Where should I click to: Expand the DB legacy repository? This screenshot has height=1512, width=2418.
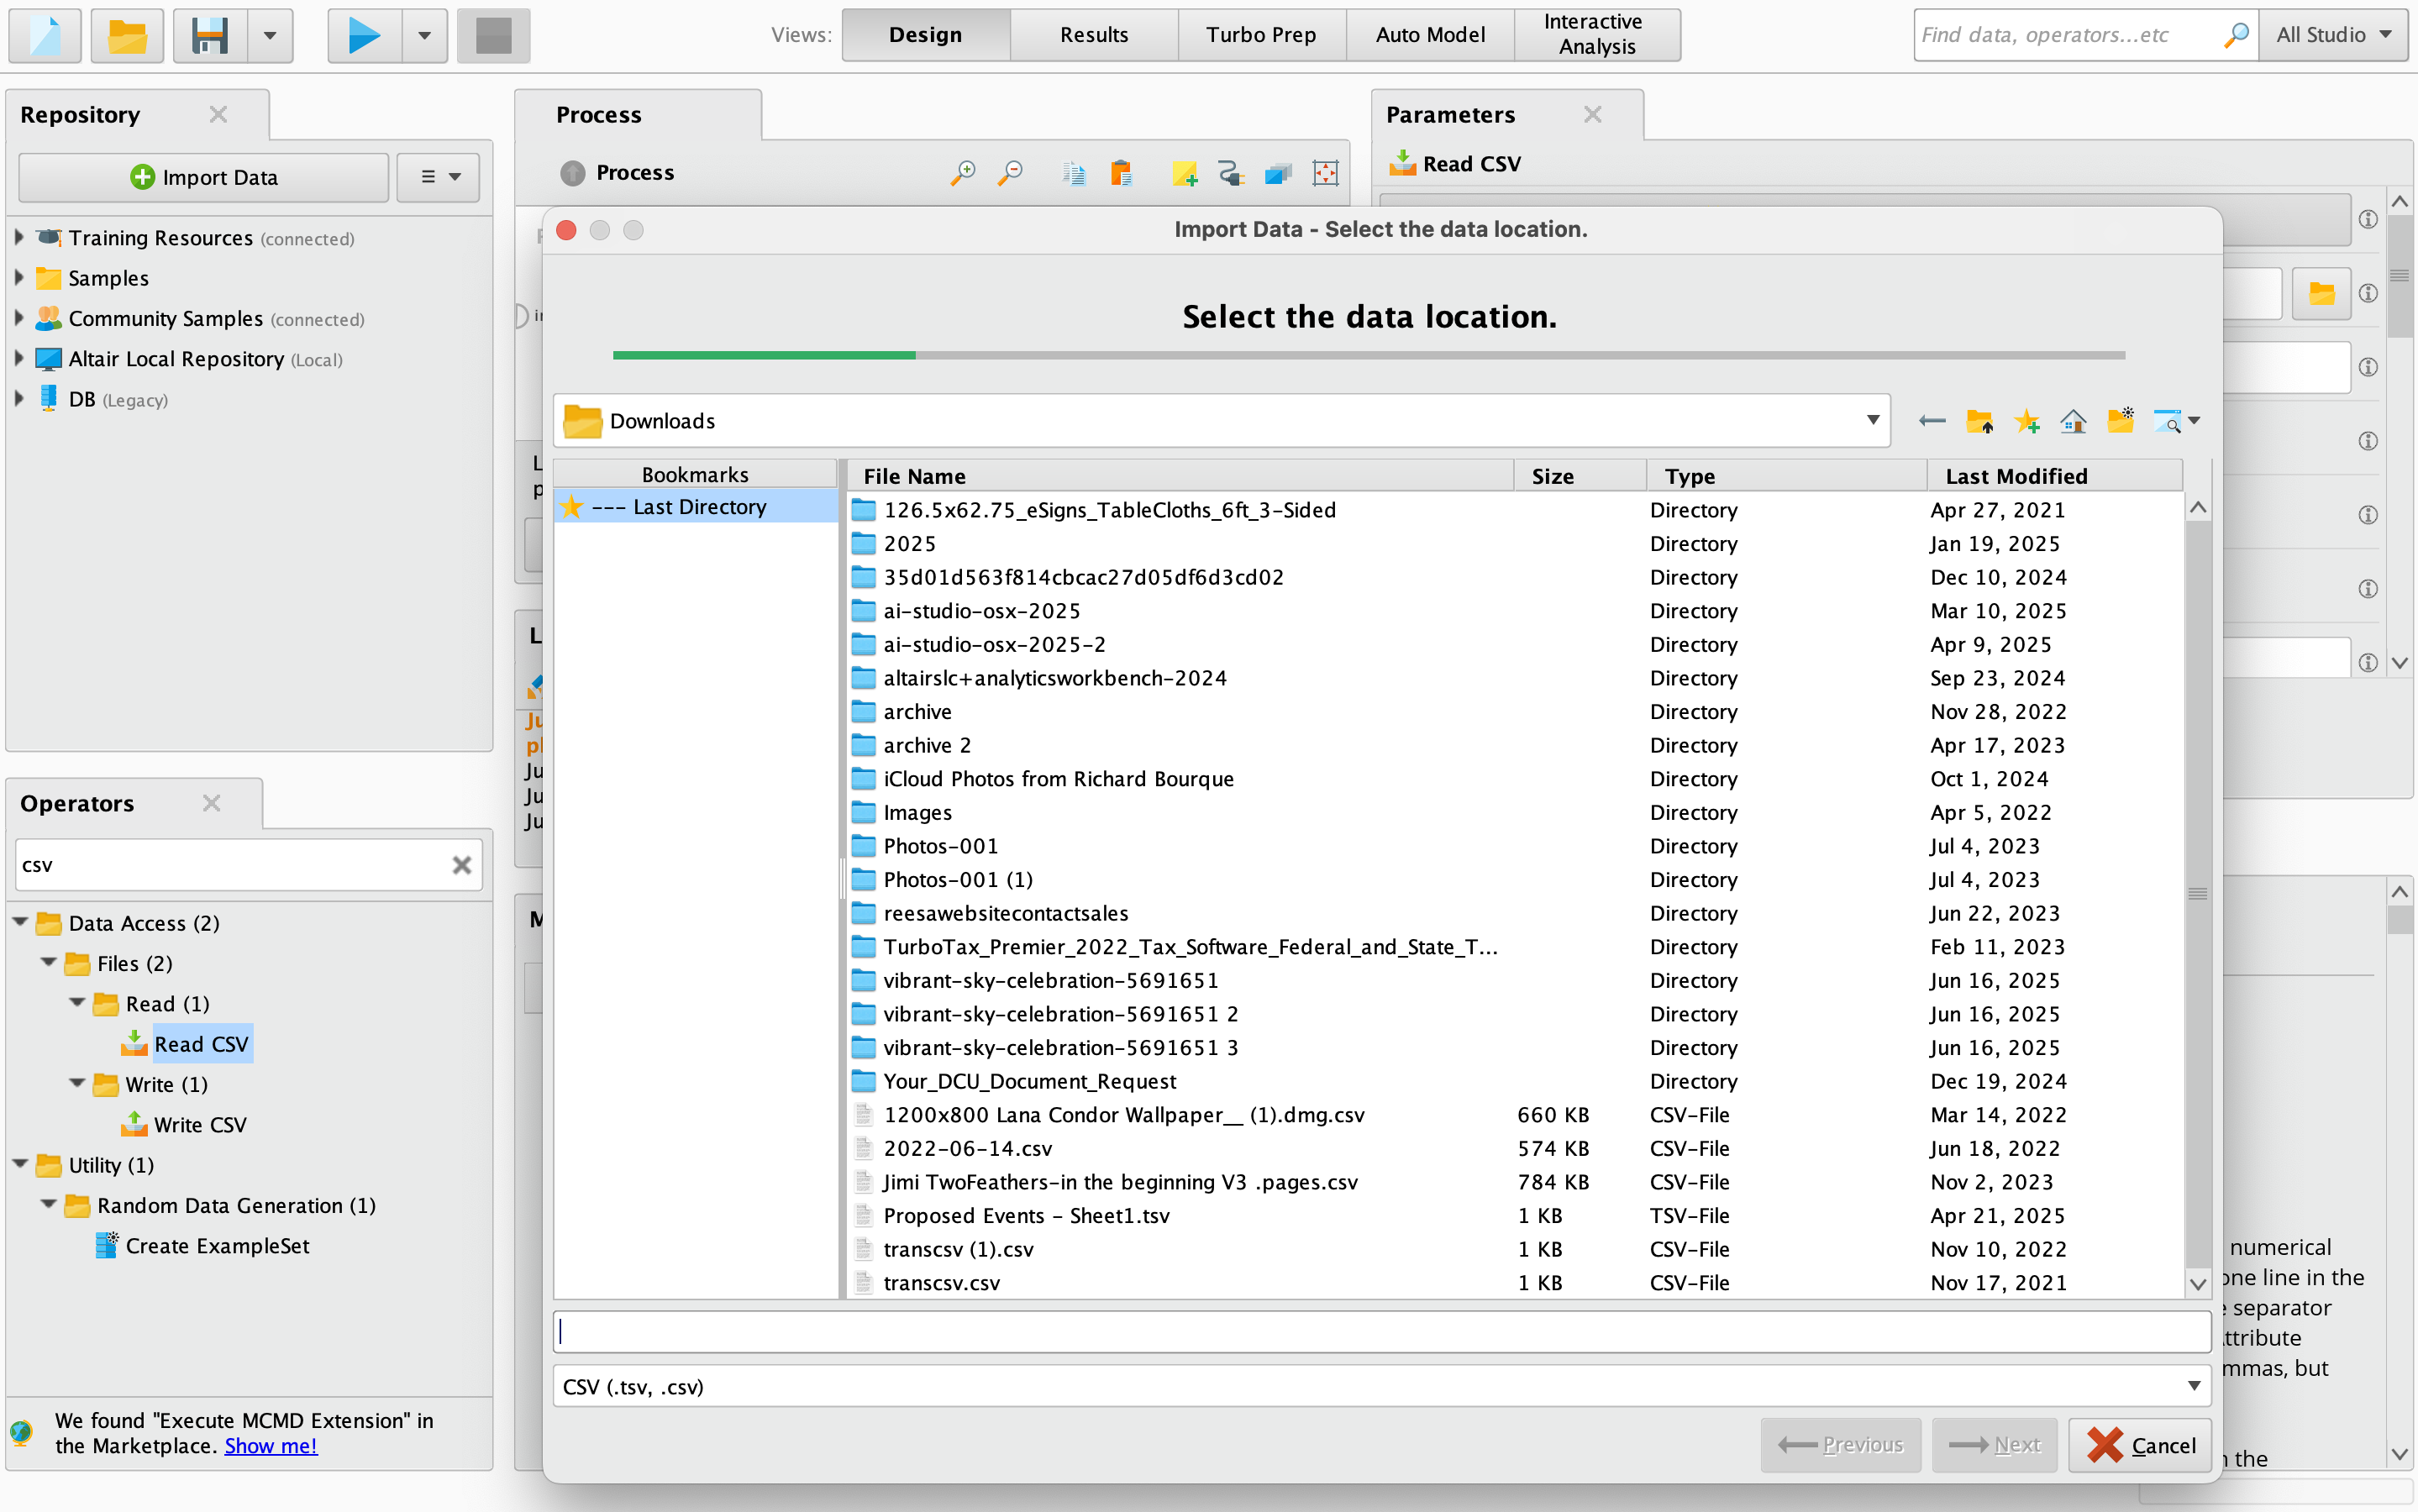point(19,399)
